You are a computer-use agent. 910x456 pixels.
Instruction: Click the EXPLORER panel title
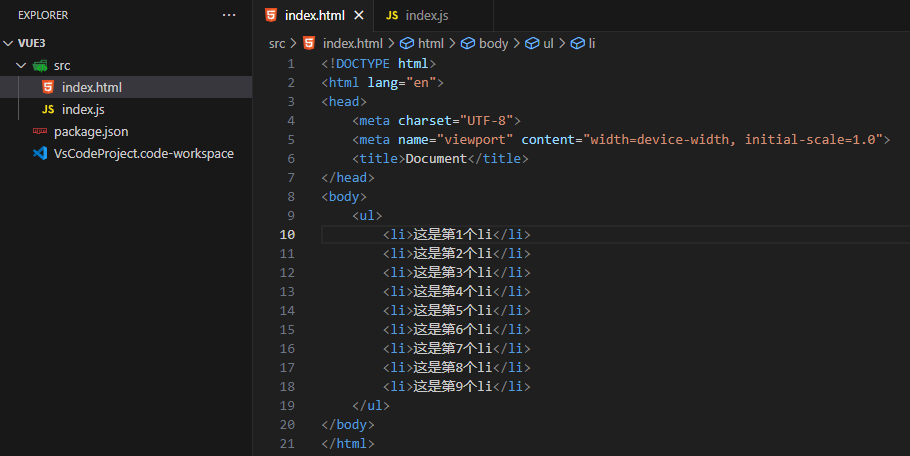pos(43,16)
